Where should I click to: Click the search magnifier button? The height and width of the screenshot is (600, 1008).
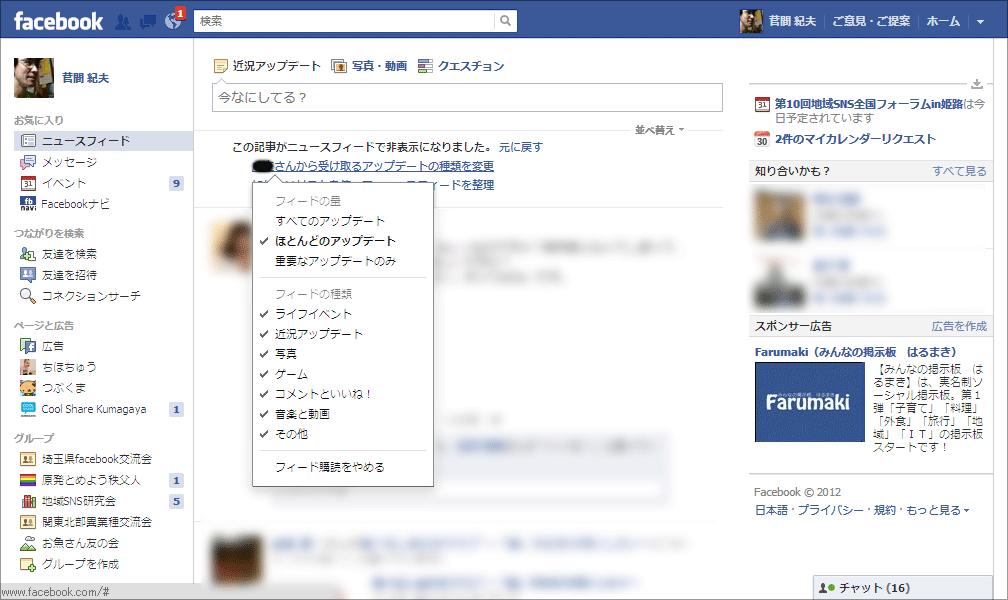click(505, 21)
